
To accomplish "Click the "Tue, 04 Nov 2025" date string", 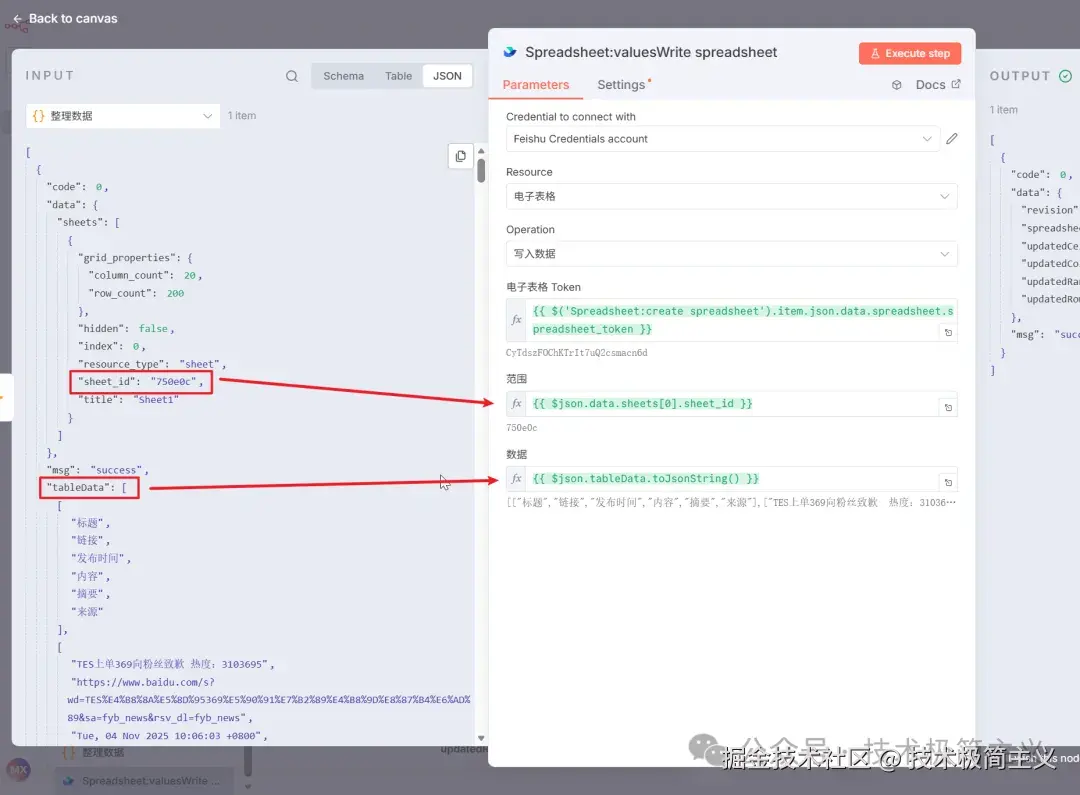I will [x=166, y=736].
